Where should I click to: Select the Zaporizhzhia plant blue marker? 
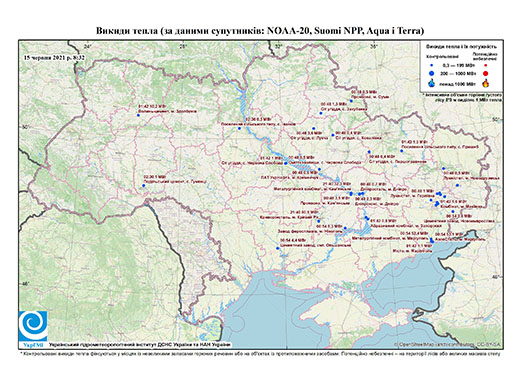click(367, 218)
